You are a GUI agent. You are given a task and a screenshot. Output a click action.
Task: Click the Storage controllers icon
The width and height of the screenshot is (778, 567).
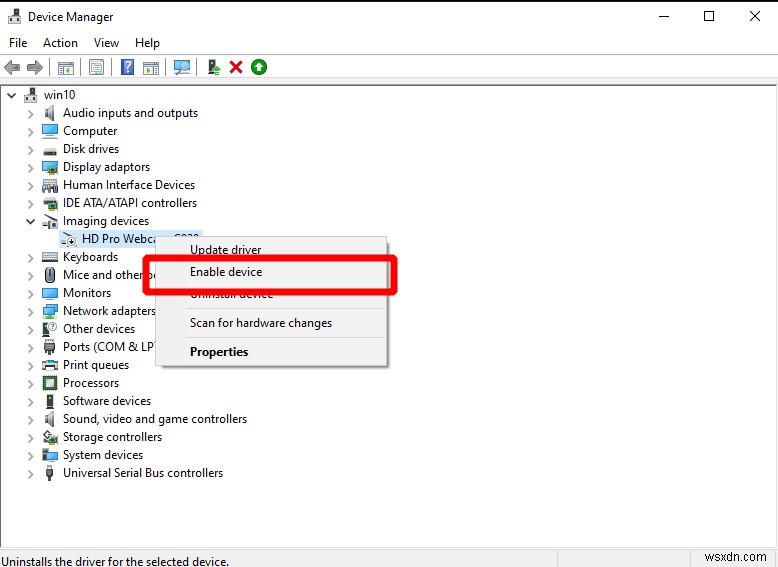(x=50, y=437)
